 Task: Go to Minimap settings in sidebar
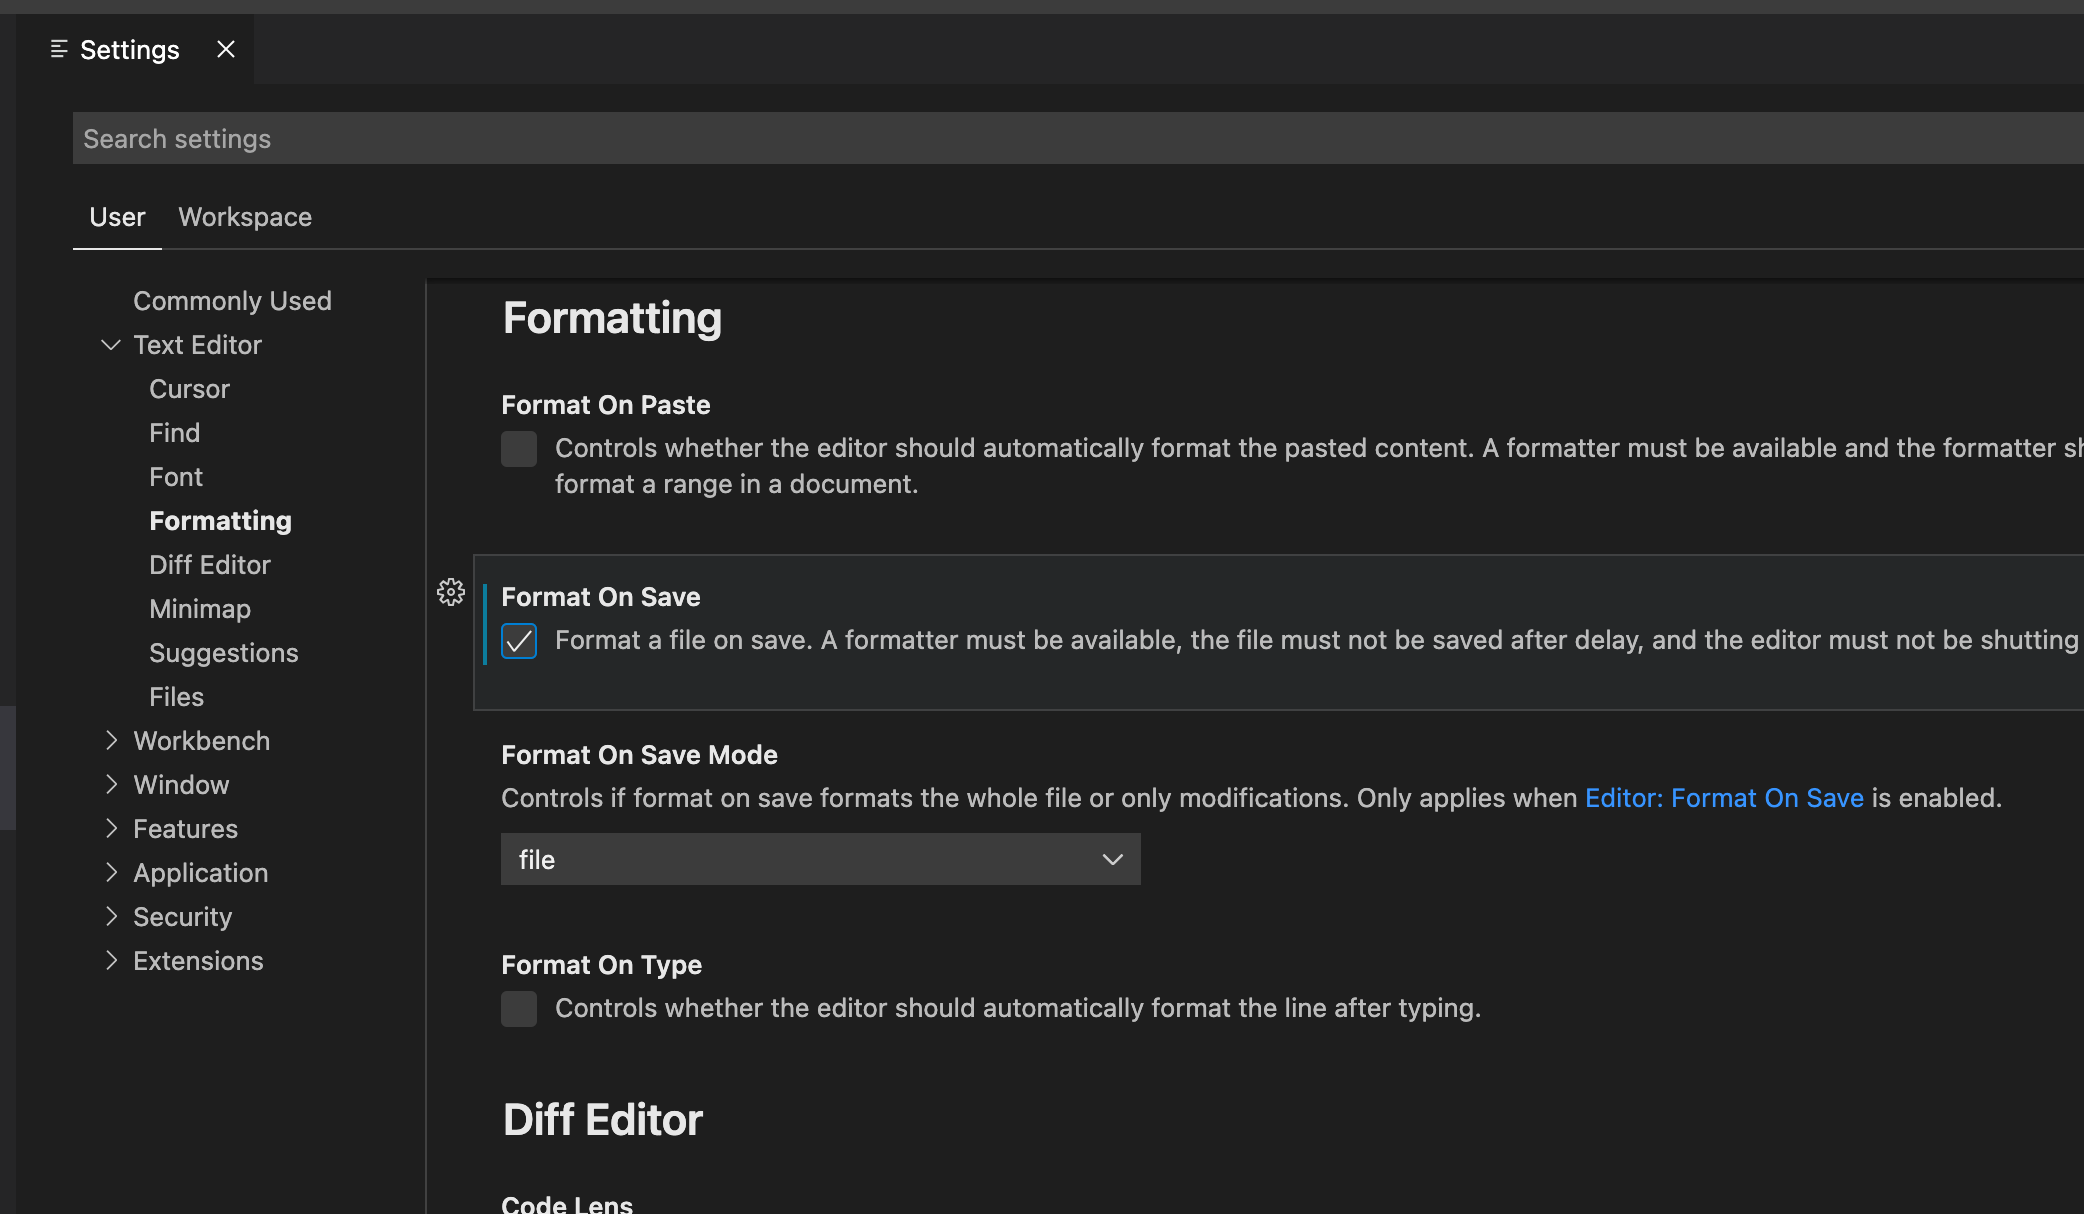coord(200,609)
